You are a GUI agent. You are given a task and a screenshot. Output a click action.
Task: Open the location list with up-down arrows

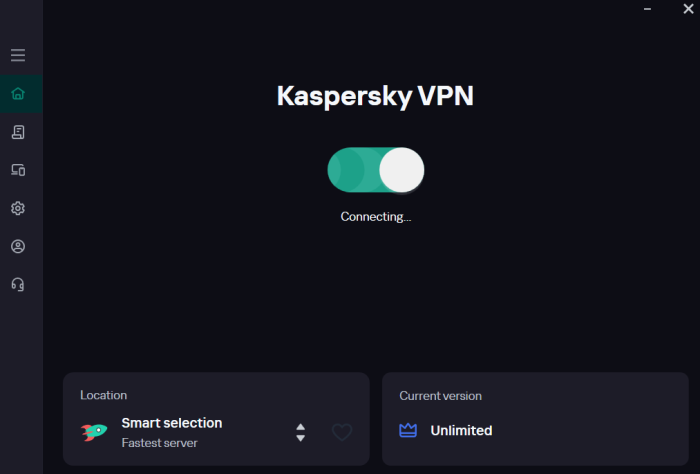(300, 432)
